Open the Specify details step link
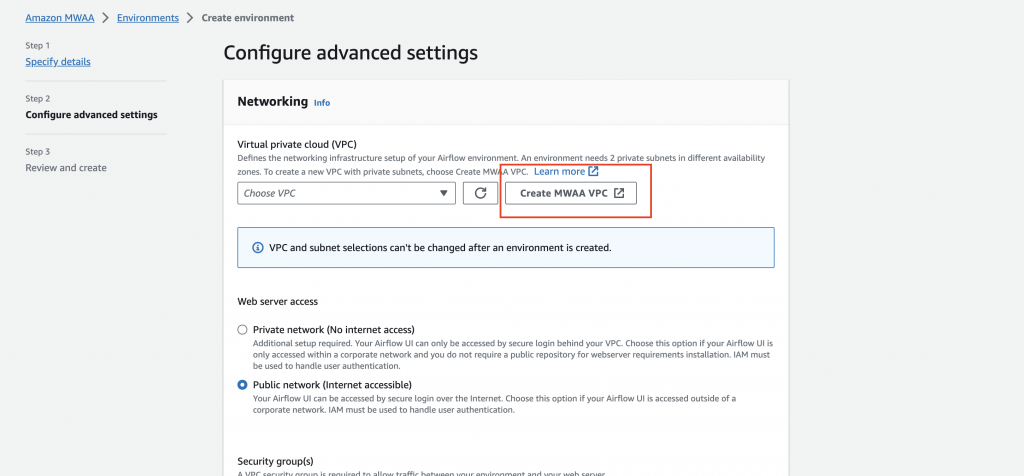The height and width of the screenshot is (476, 1024). [x=58, y=61]
